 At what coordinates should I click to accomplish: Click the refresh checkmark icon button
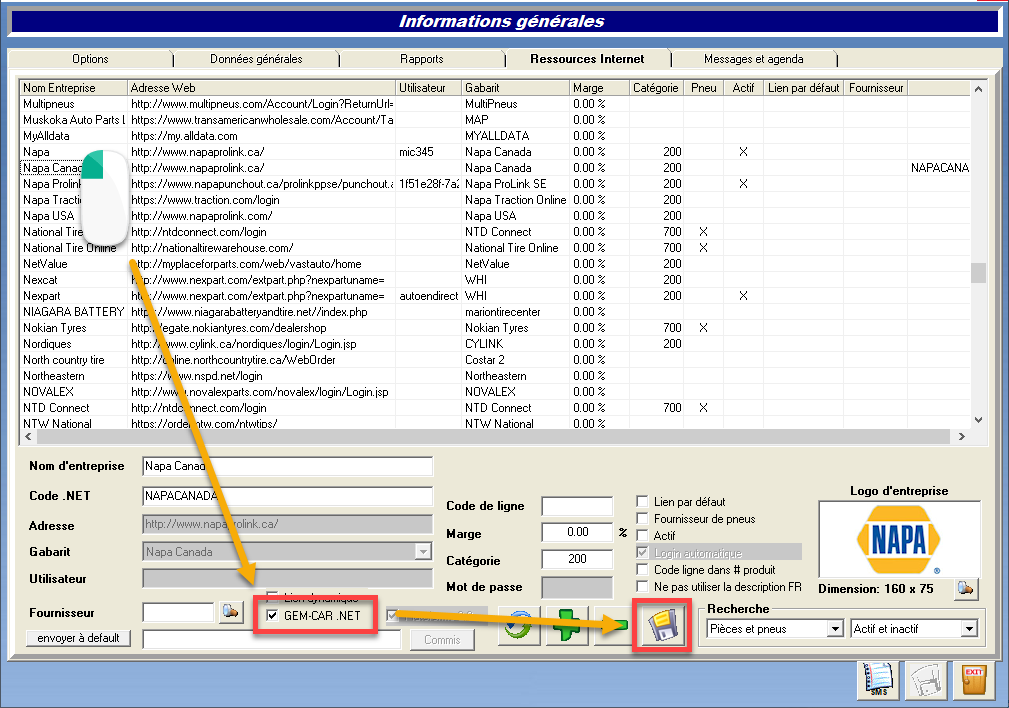[x=519, y=626]
